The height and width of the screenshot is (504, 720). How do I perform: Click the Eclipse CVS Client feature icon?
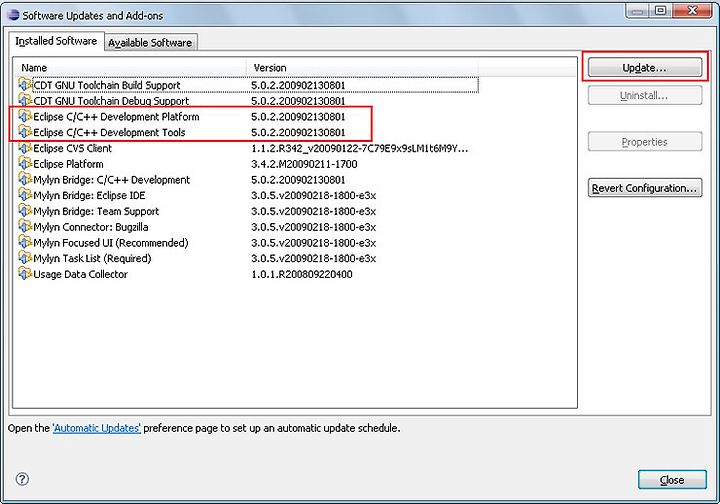25,148
